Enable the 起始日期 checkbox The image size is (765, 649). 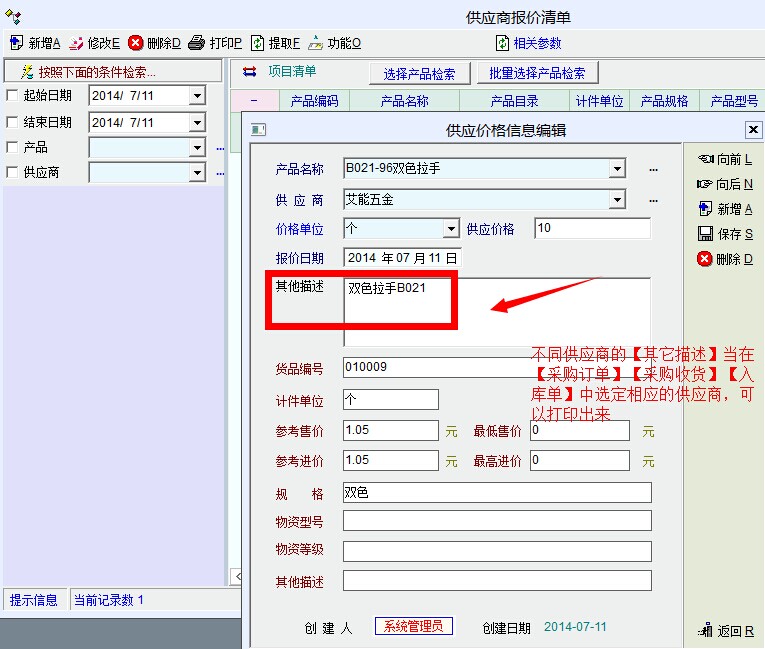12,96
